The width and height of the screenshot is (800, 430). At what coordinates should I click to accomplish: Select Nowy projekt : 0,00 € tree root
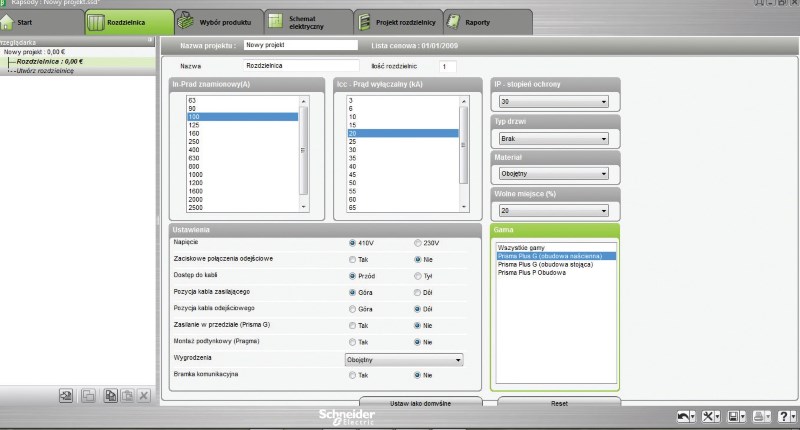point(34,52)
